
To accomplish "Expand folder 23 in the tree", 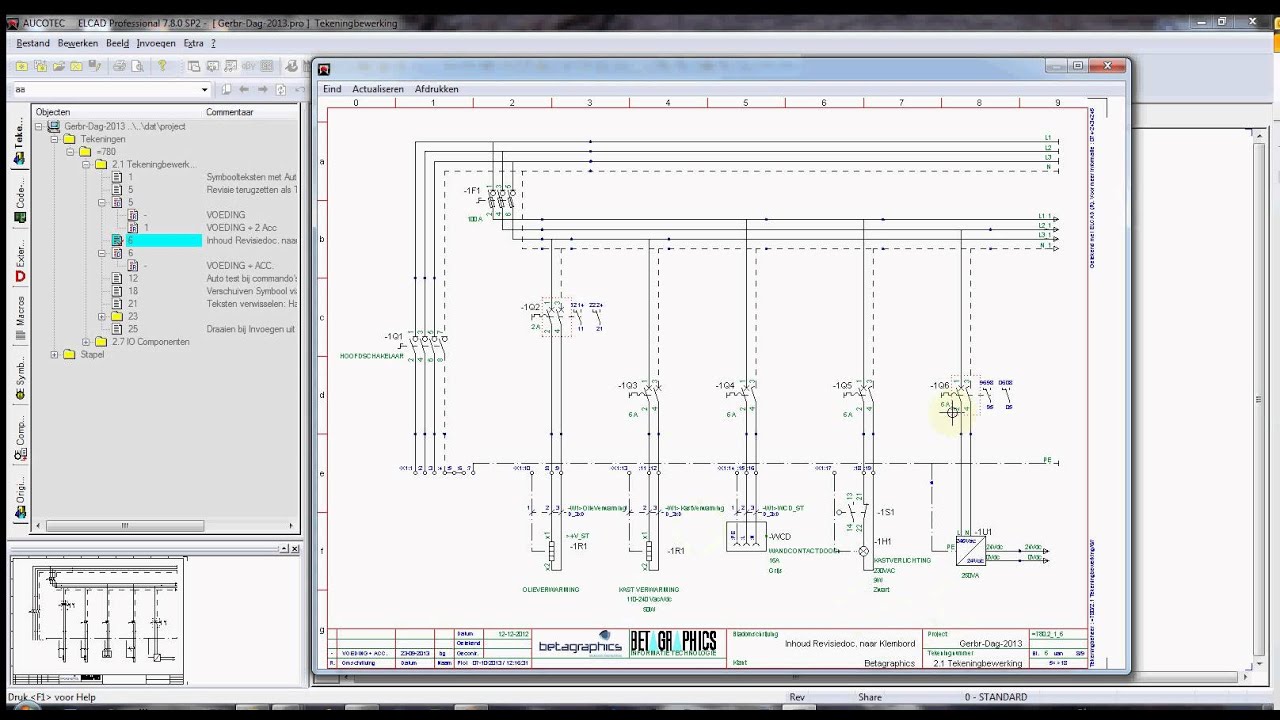I will (102, 316).
